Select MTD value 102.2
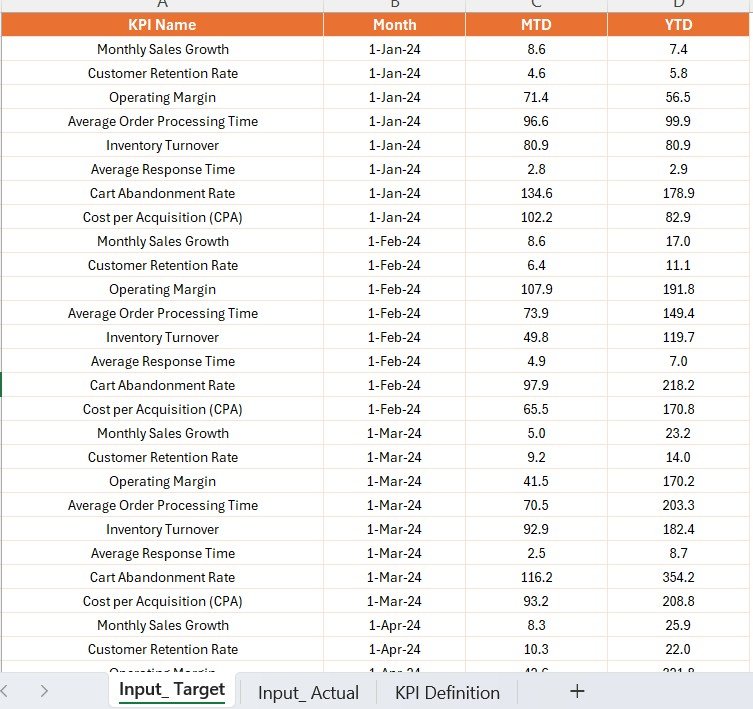The width and height of the screenshot is (753, 709). (536, 217)
